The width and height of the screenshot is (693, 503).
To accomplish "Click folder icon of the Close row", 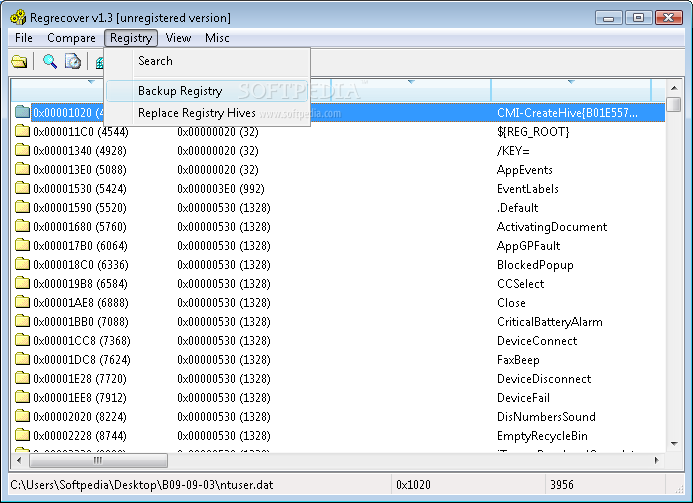I will click(x=22, y=302).
